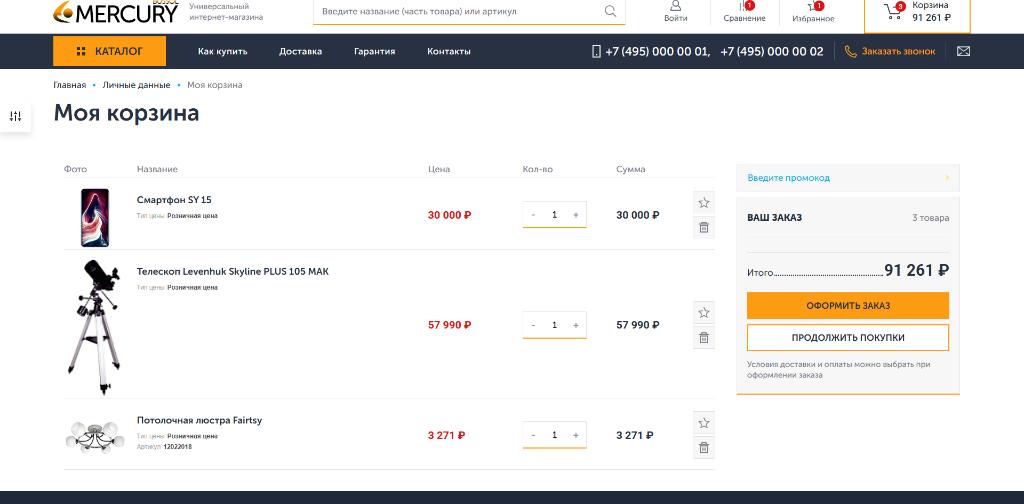Increase quantity of Смартфон SY 15
Screen dimensions: 1024x504
(575, 215)
